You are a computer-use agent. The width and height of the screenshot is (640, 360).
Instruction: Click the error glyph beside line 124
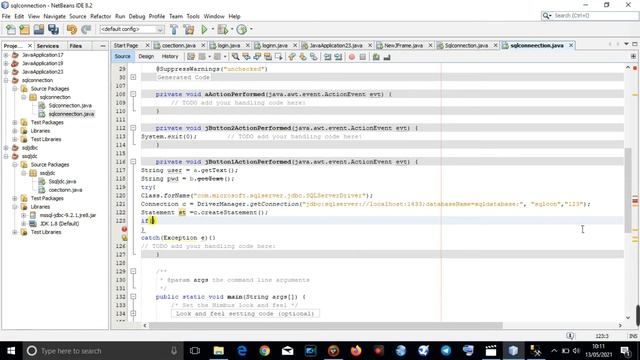124,229
